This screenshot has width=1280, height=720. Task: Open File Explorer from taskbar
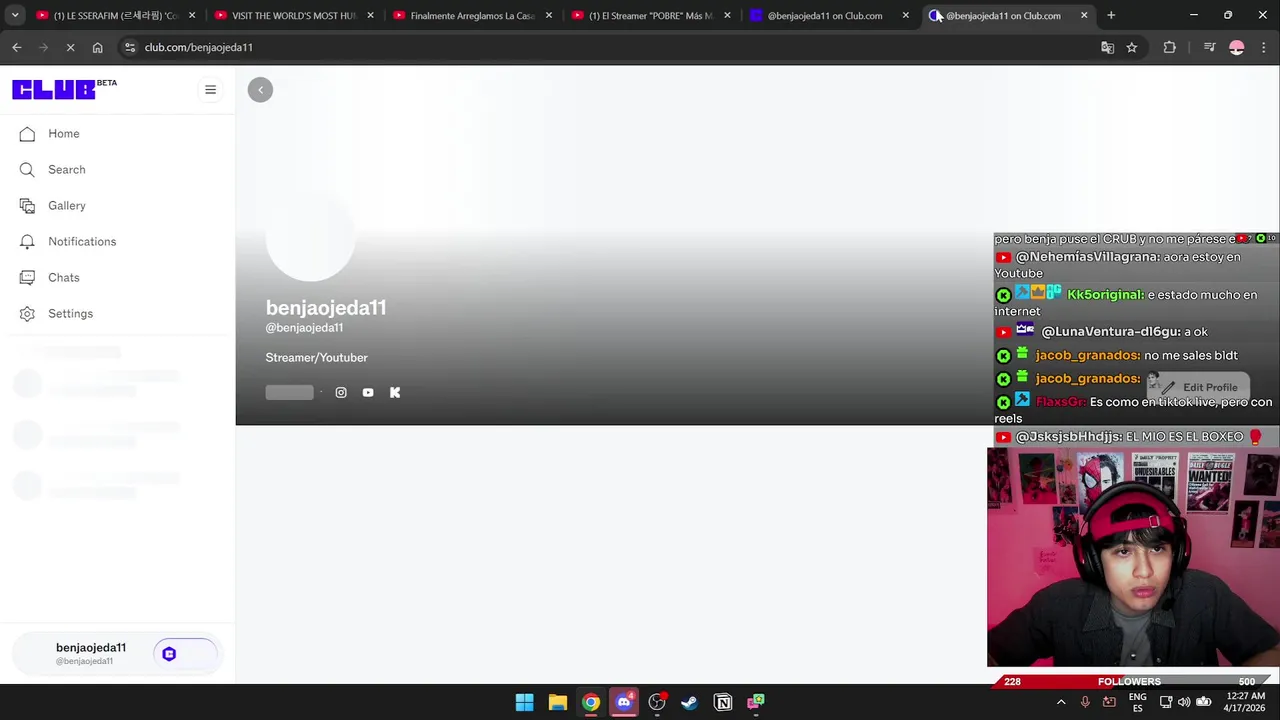click(x=558, y=702)
